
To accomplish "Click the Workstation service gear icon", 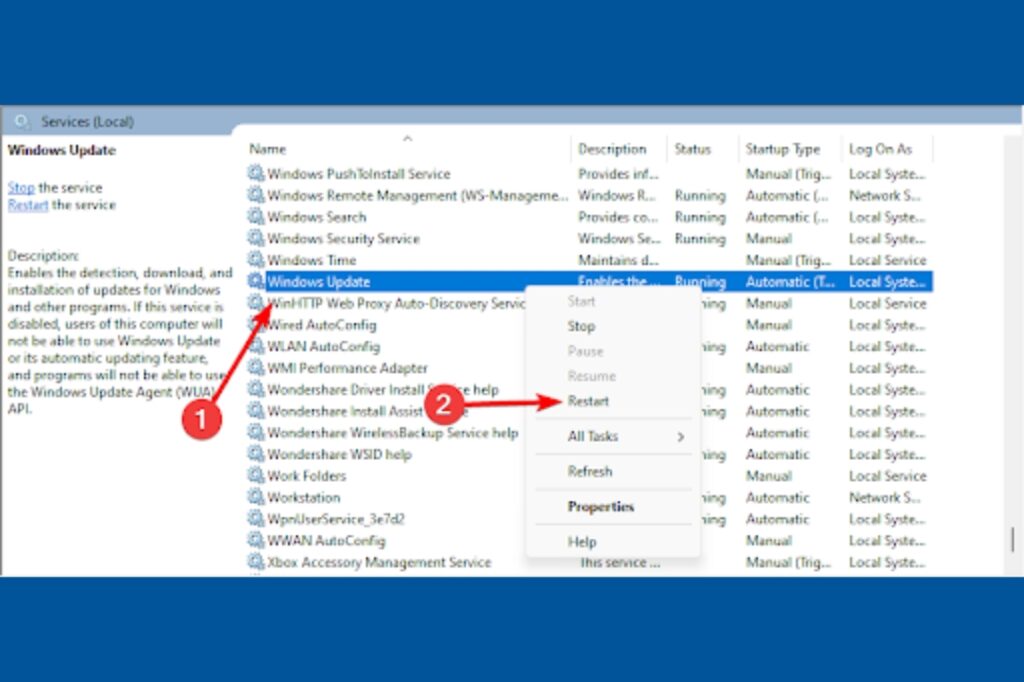I will click(x=256, y=498).
